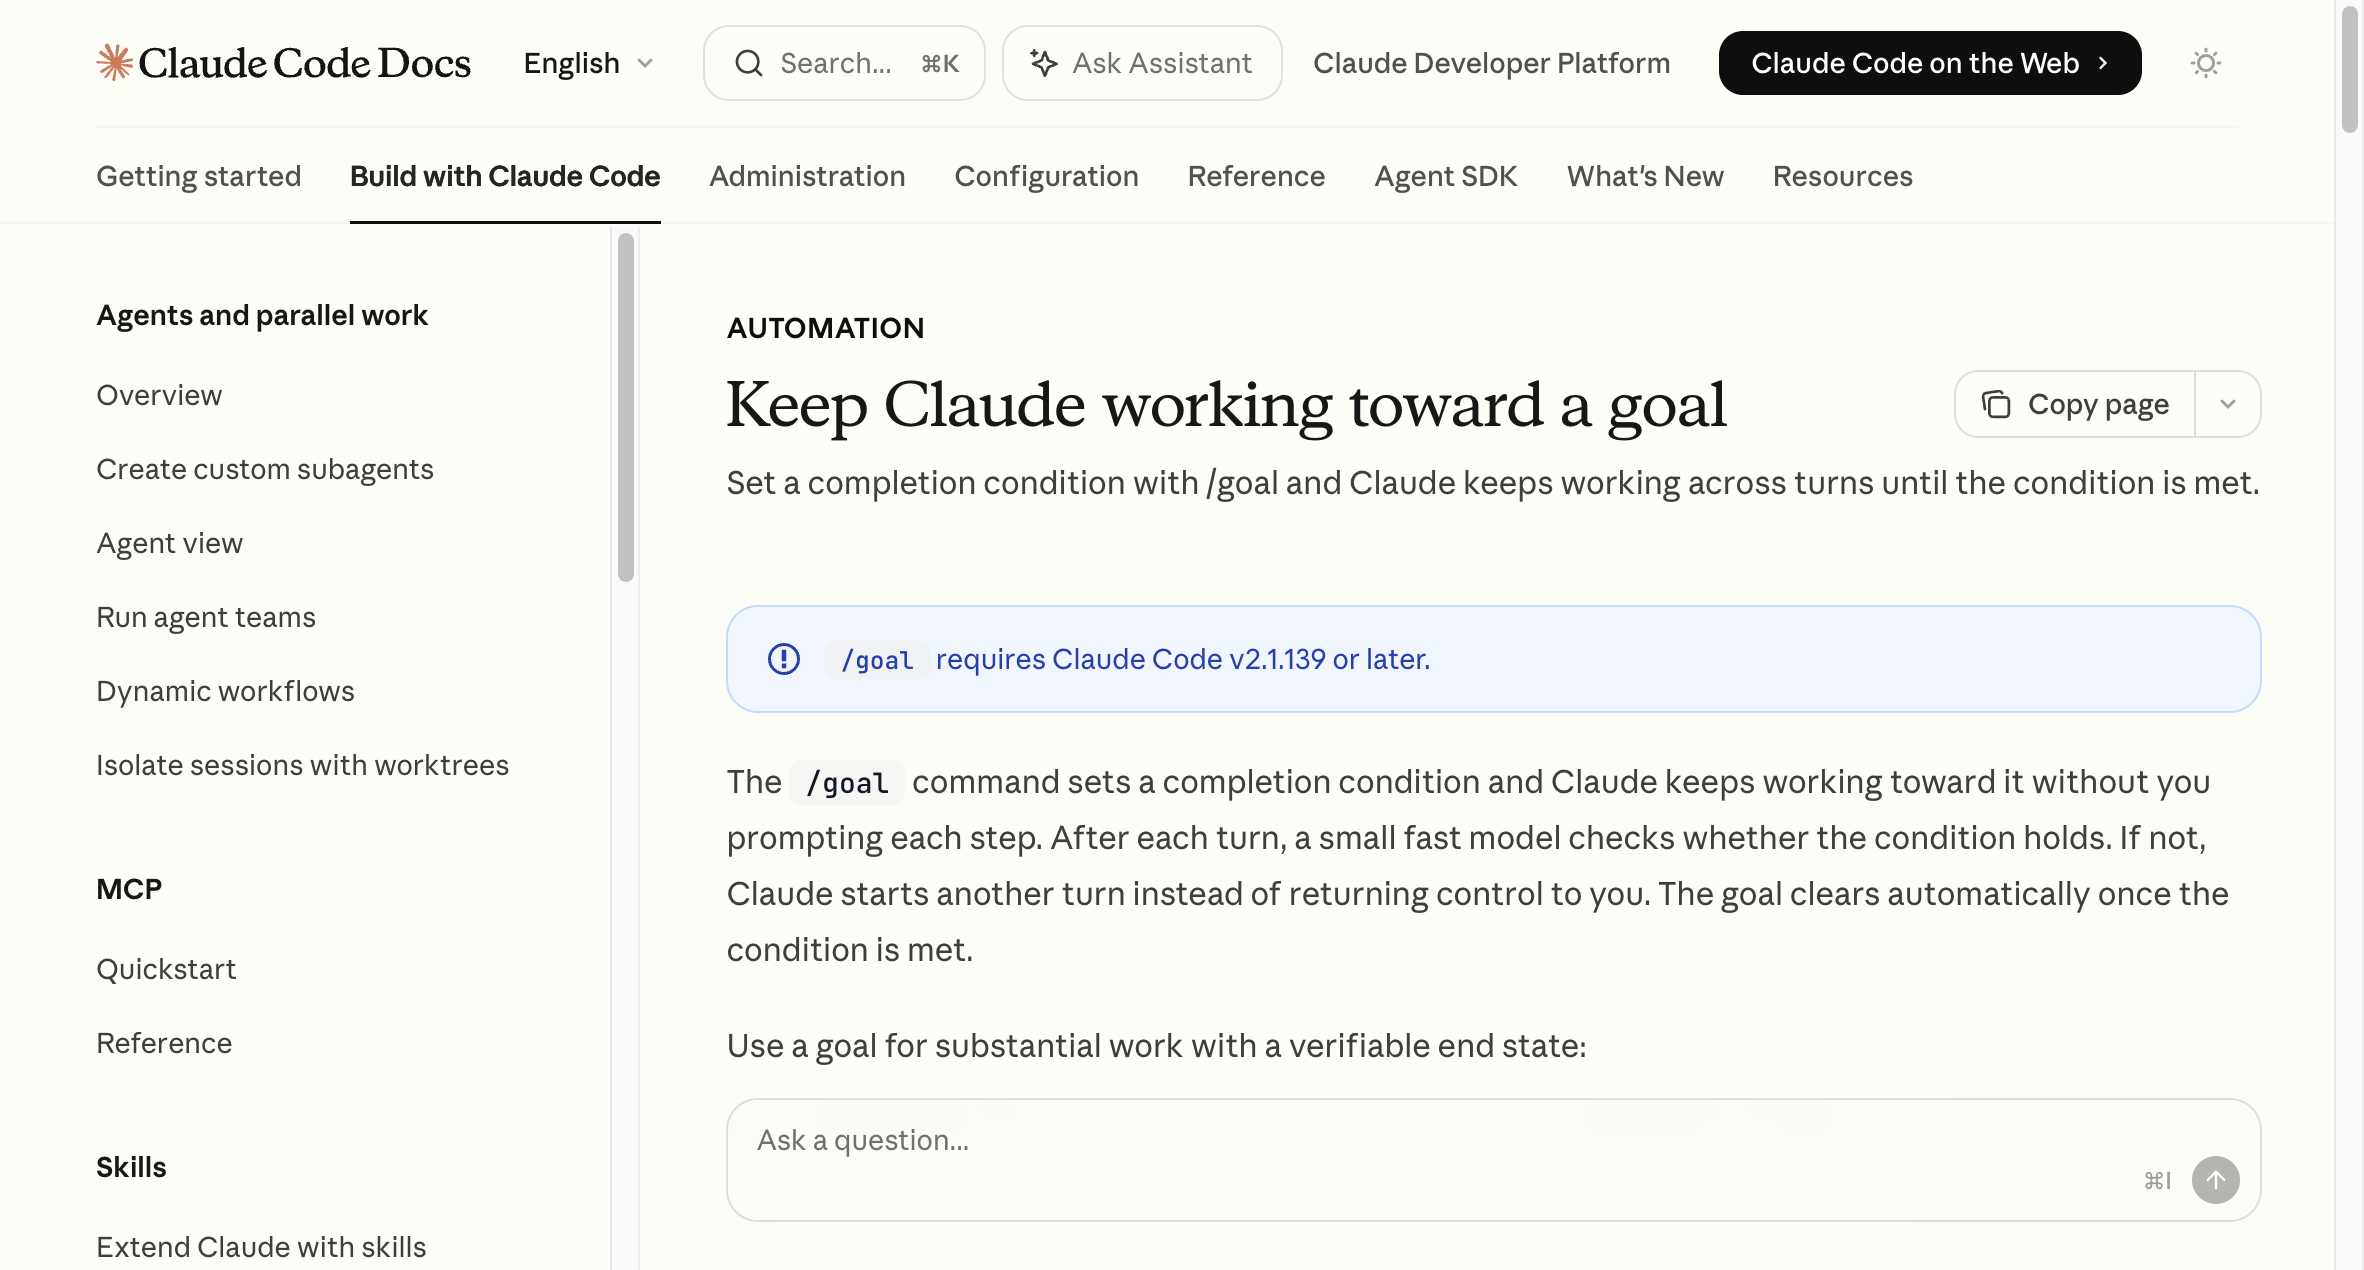Click the /goal code in the blue notice
The width and height of the screenshot is (2364, 1270).
click(877, 660)
